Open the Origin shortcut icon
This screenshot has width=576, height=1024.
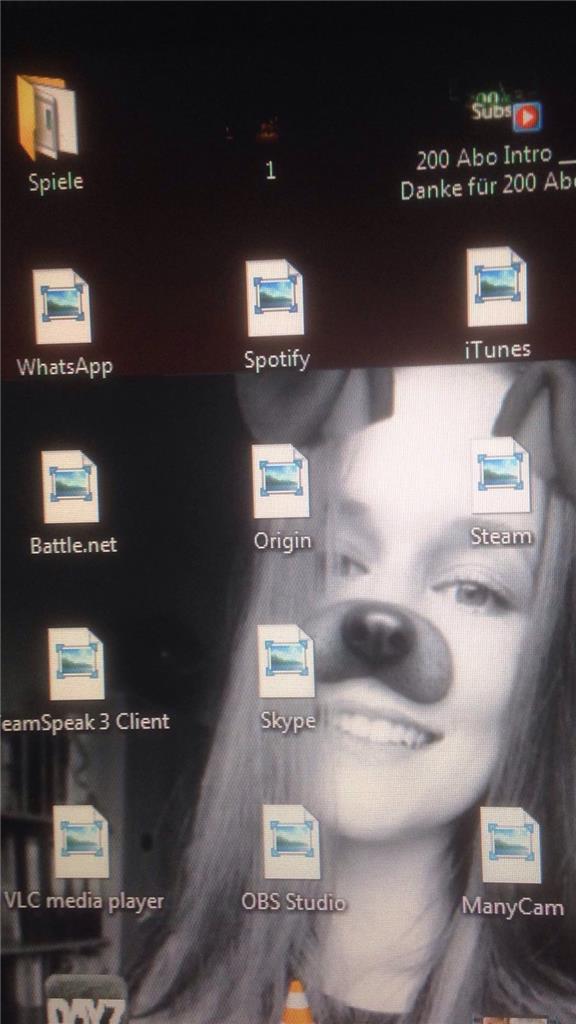(x=281, y=481)
